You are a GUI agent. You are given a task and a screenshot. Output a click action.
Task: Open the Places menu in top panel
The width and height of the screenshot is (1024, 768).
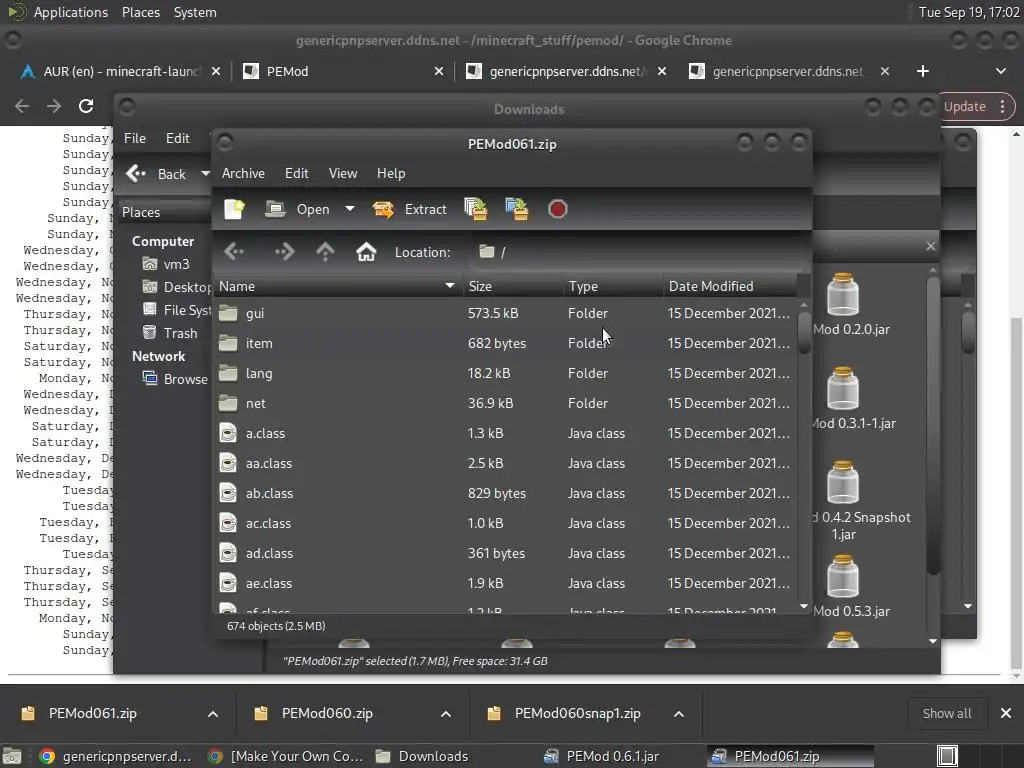coord(140,12)
